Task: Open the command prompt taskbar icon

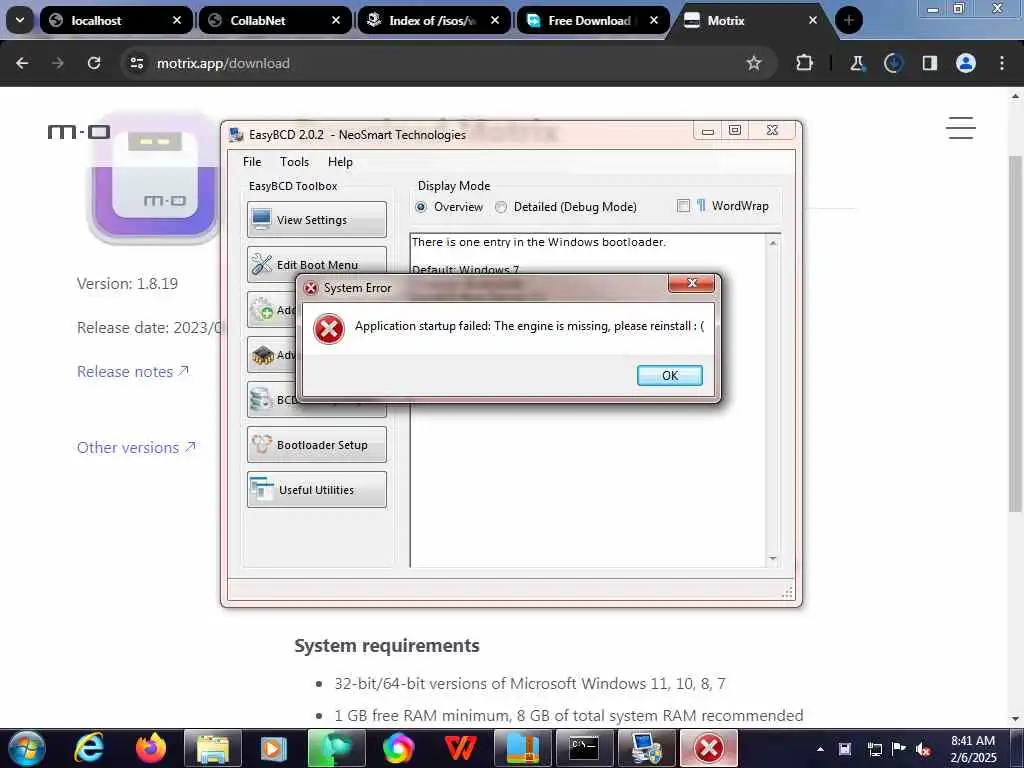Action: tap(584, 748)
